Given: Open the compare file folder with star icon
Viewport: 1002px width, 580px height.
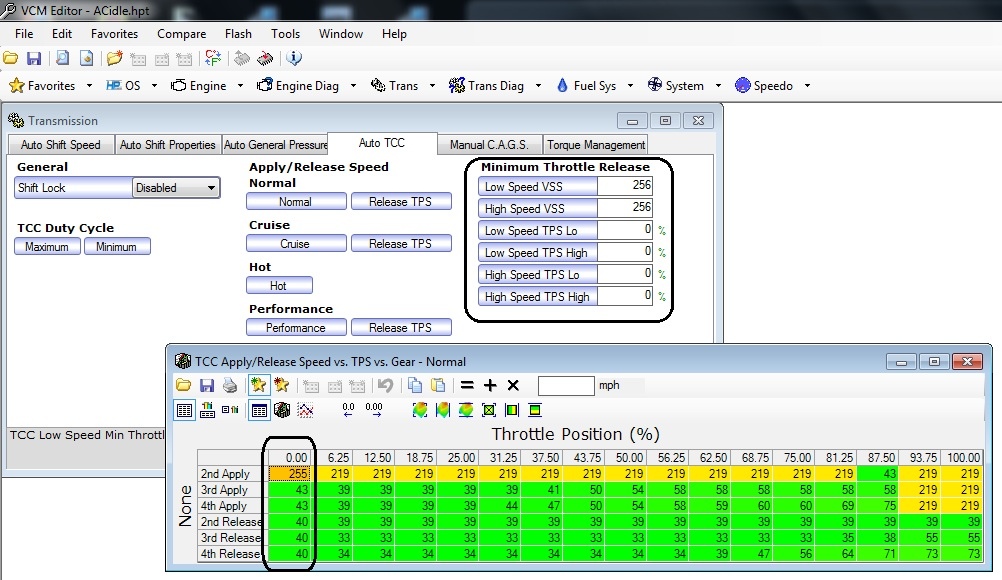Looking at the screenshot, I should pyautogui.click(x=114, y=59).
